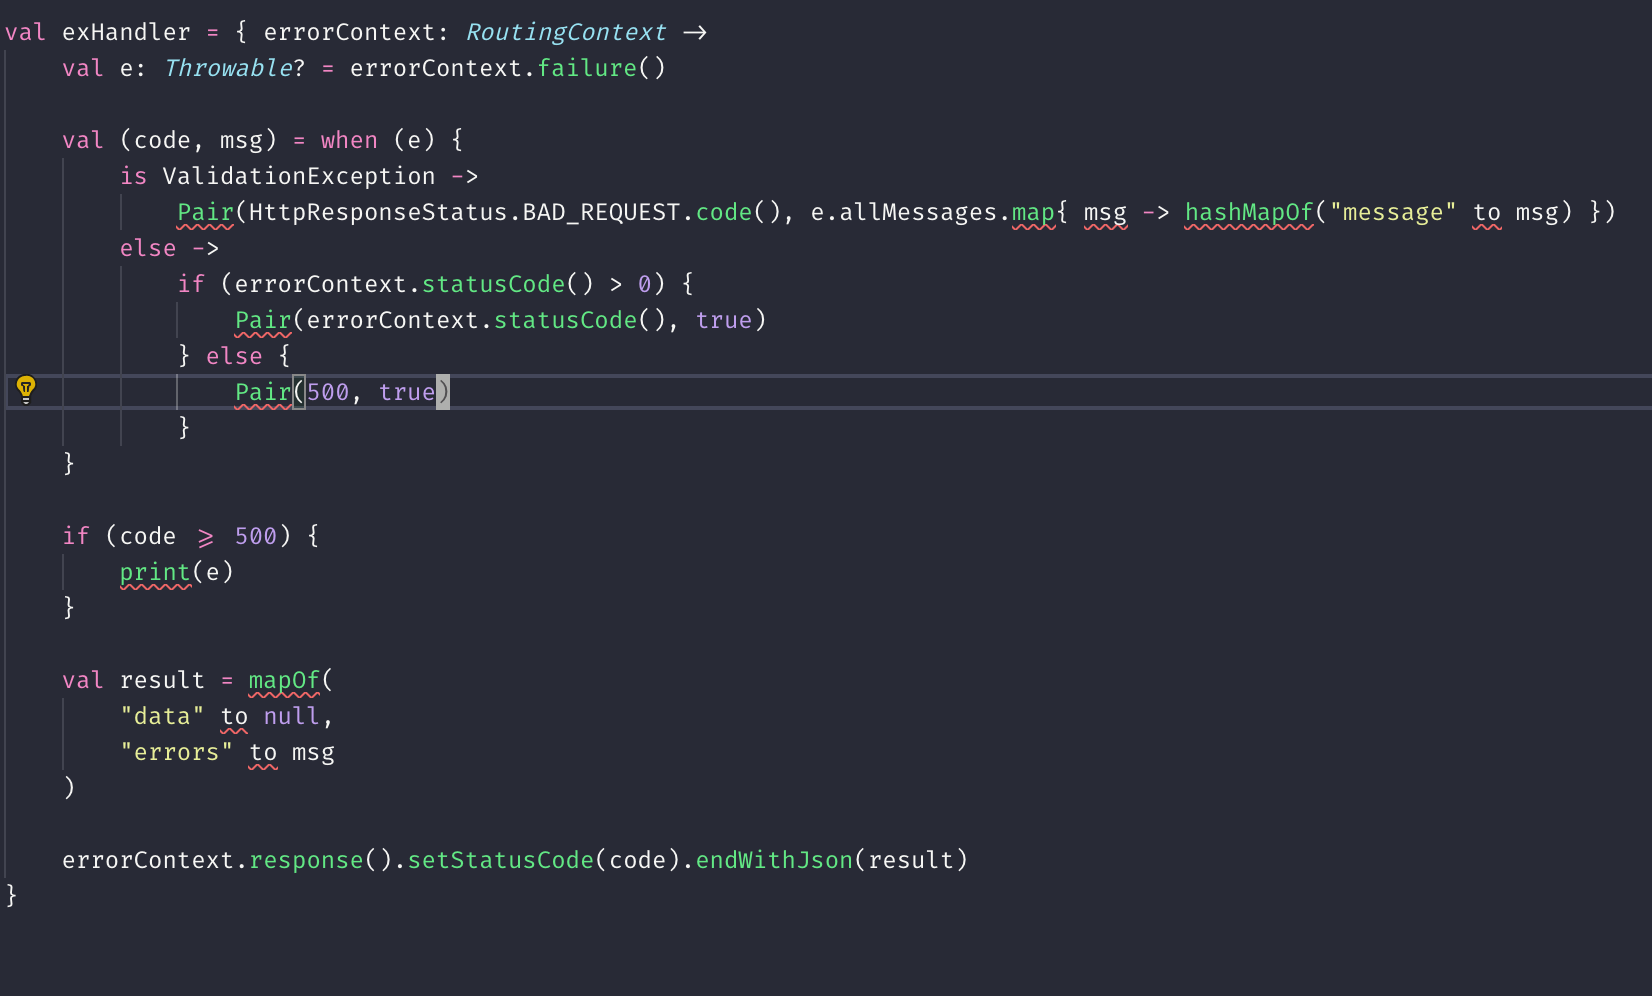The height and width of the screenshot is (996, 1652).
Task: Click 'BAD_REQUEST' constant
Action: click(x=601, y=212)
